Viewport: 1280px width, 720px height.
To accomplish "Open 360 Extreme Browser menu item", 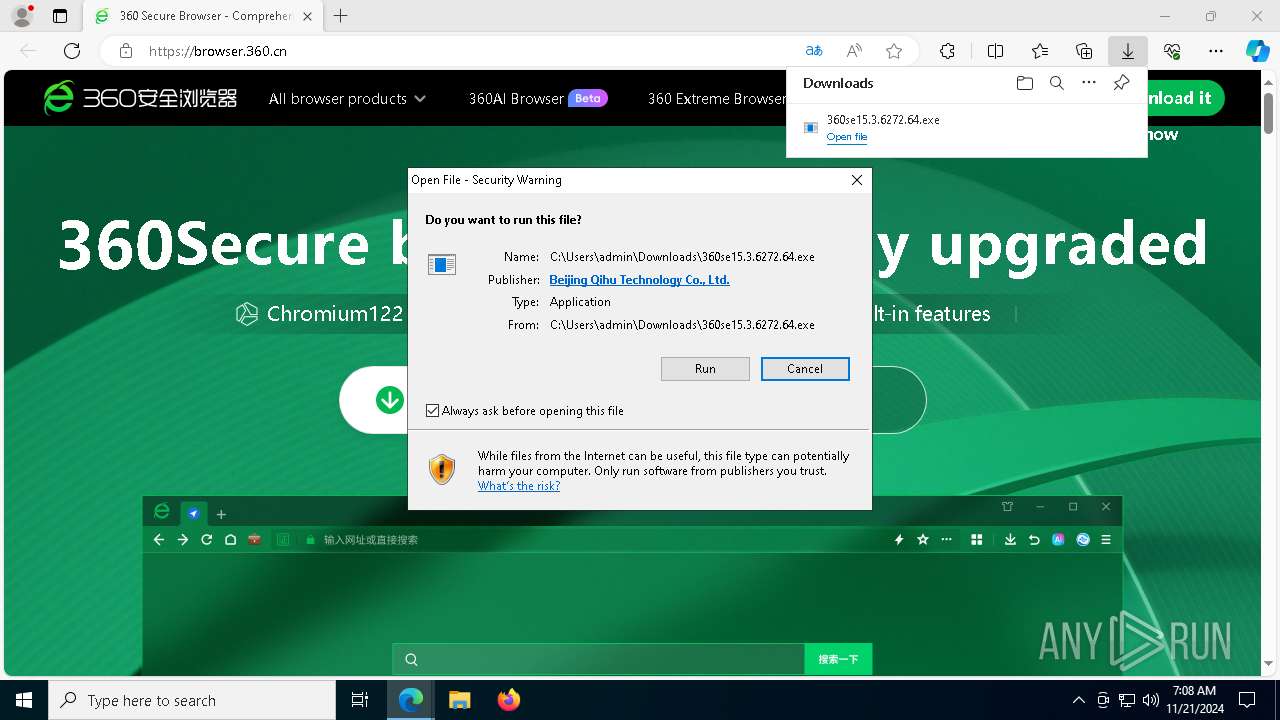I will [717, 98].
